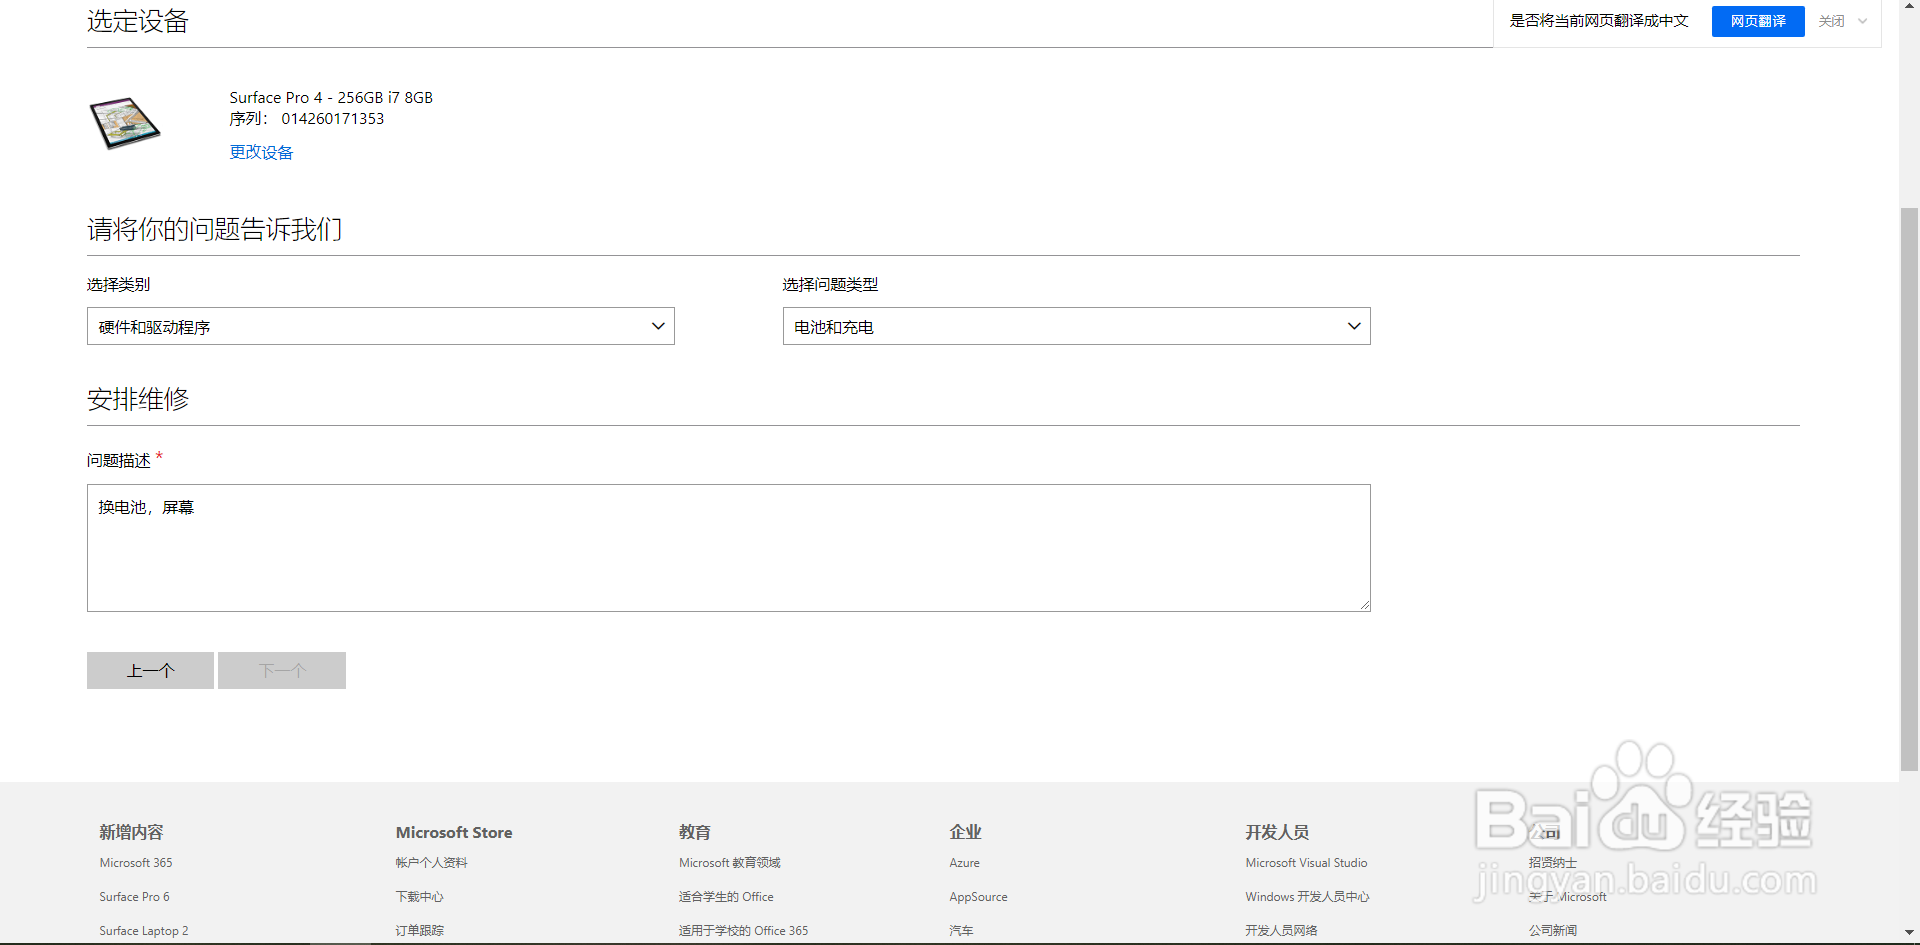The width and height of the screenshot is (1920, 945).
Task: Open Microsoft Visual Studio footer link
Action: point(1306,862)
